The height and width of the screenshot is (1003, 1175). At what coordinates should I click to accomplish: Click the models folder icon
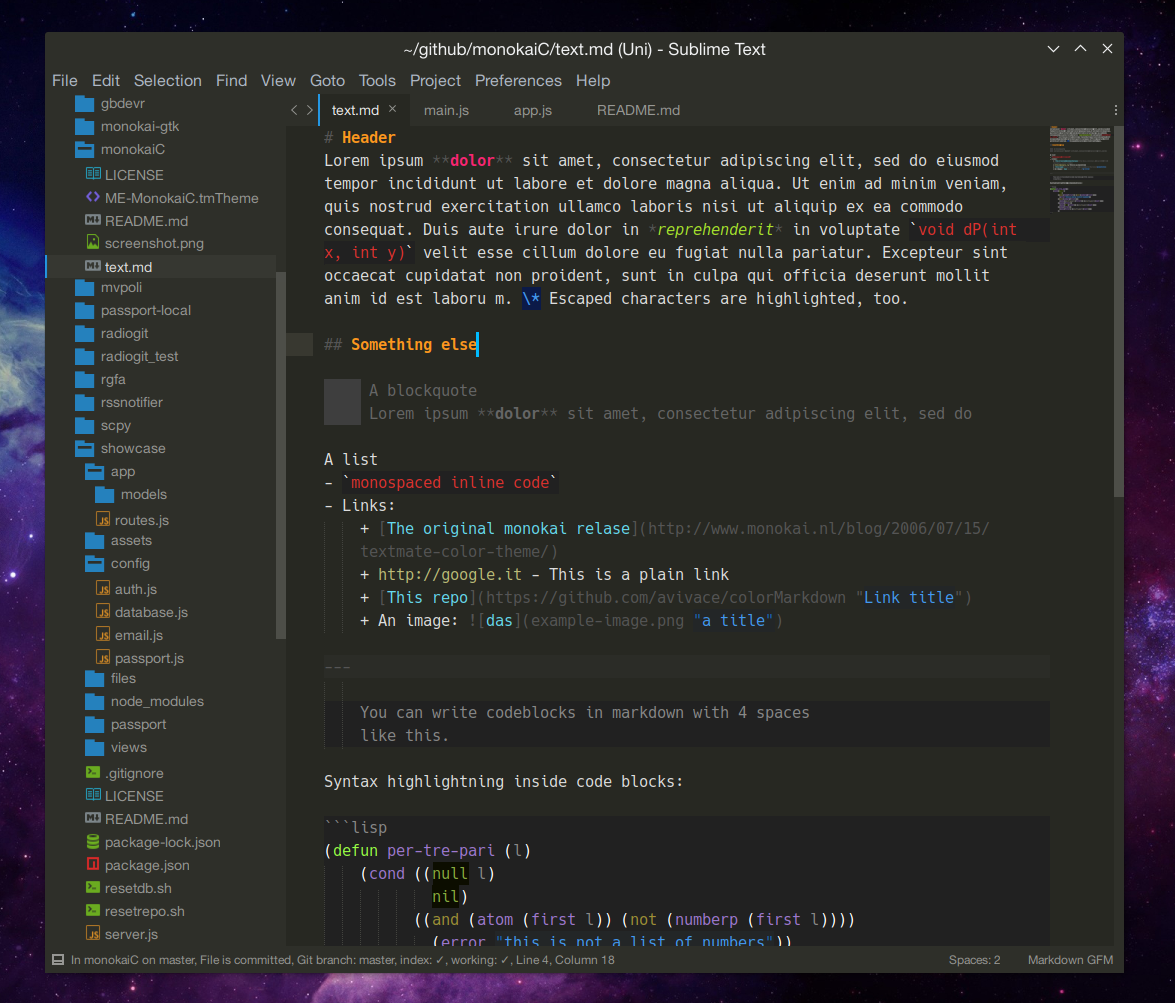(x=104, y=495)
